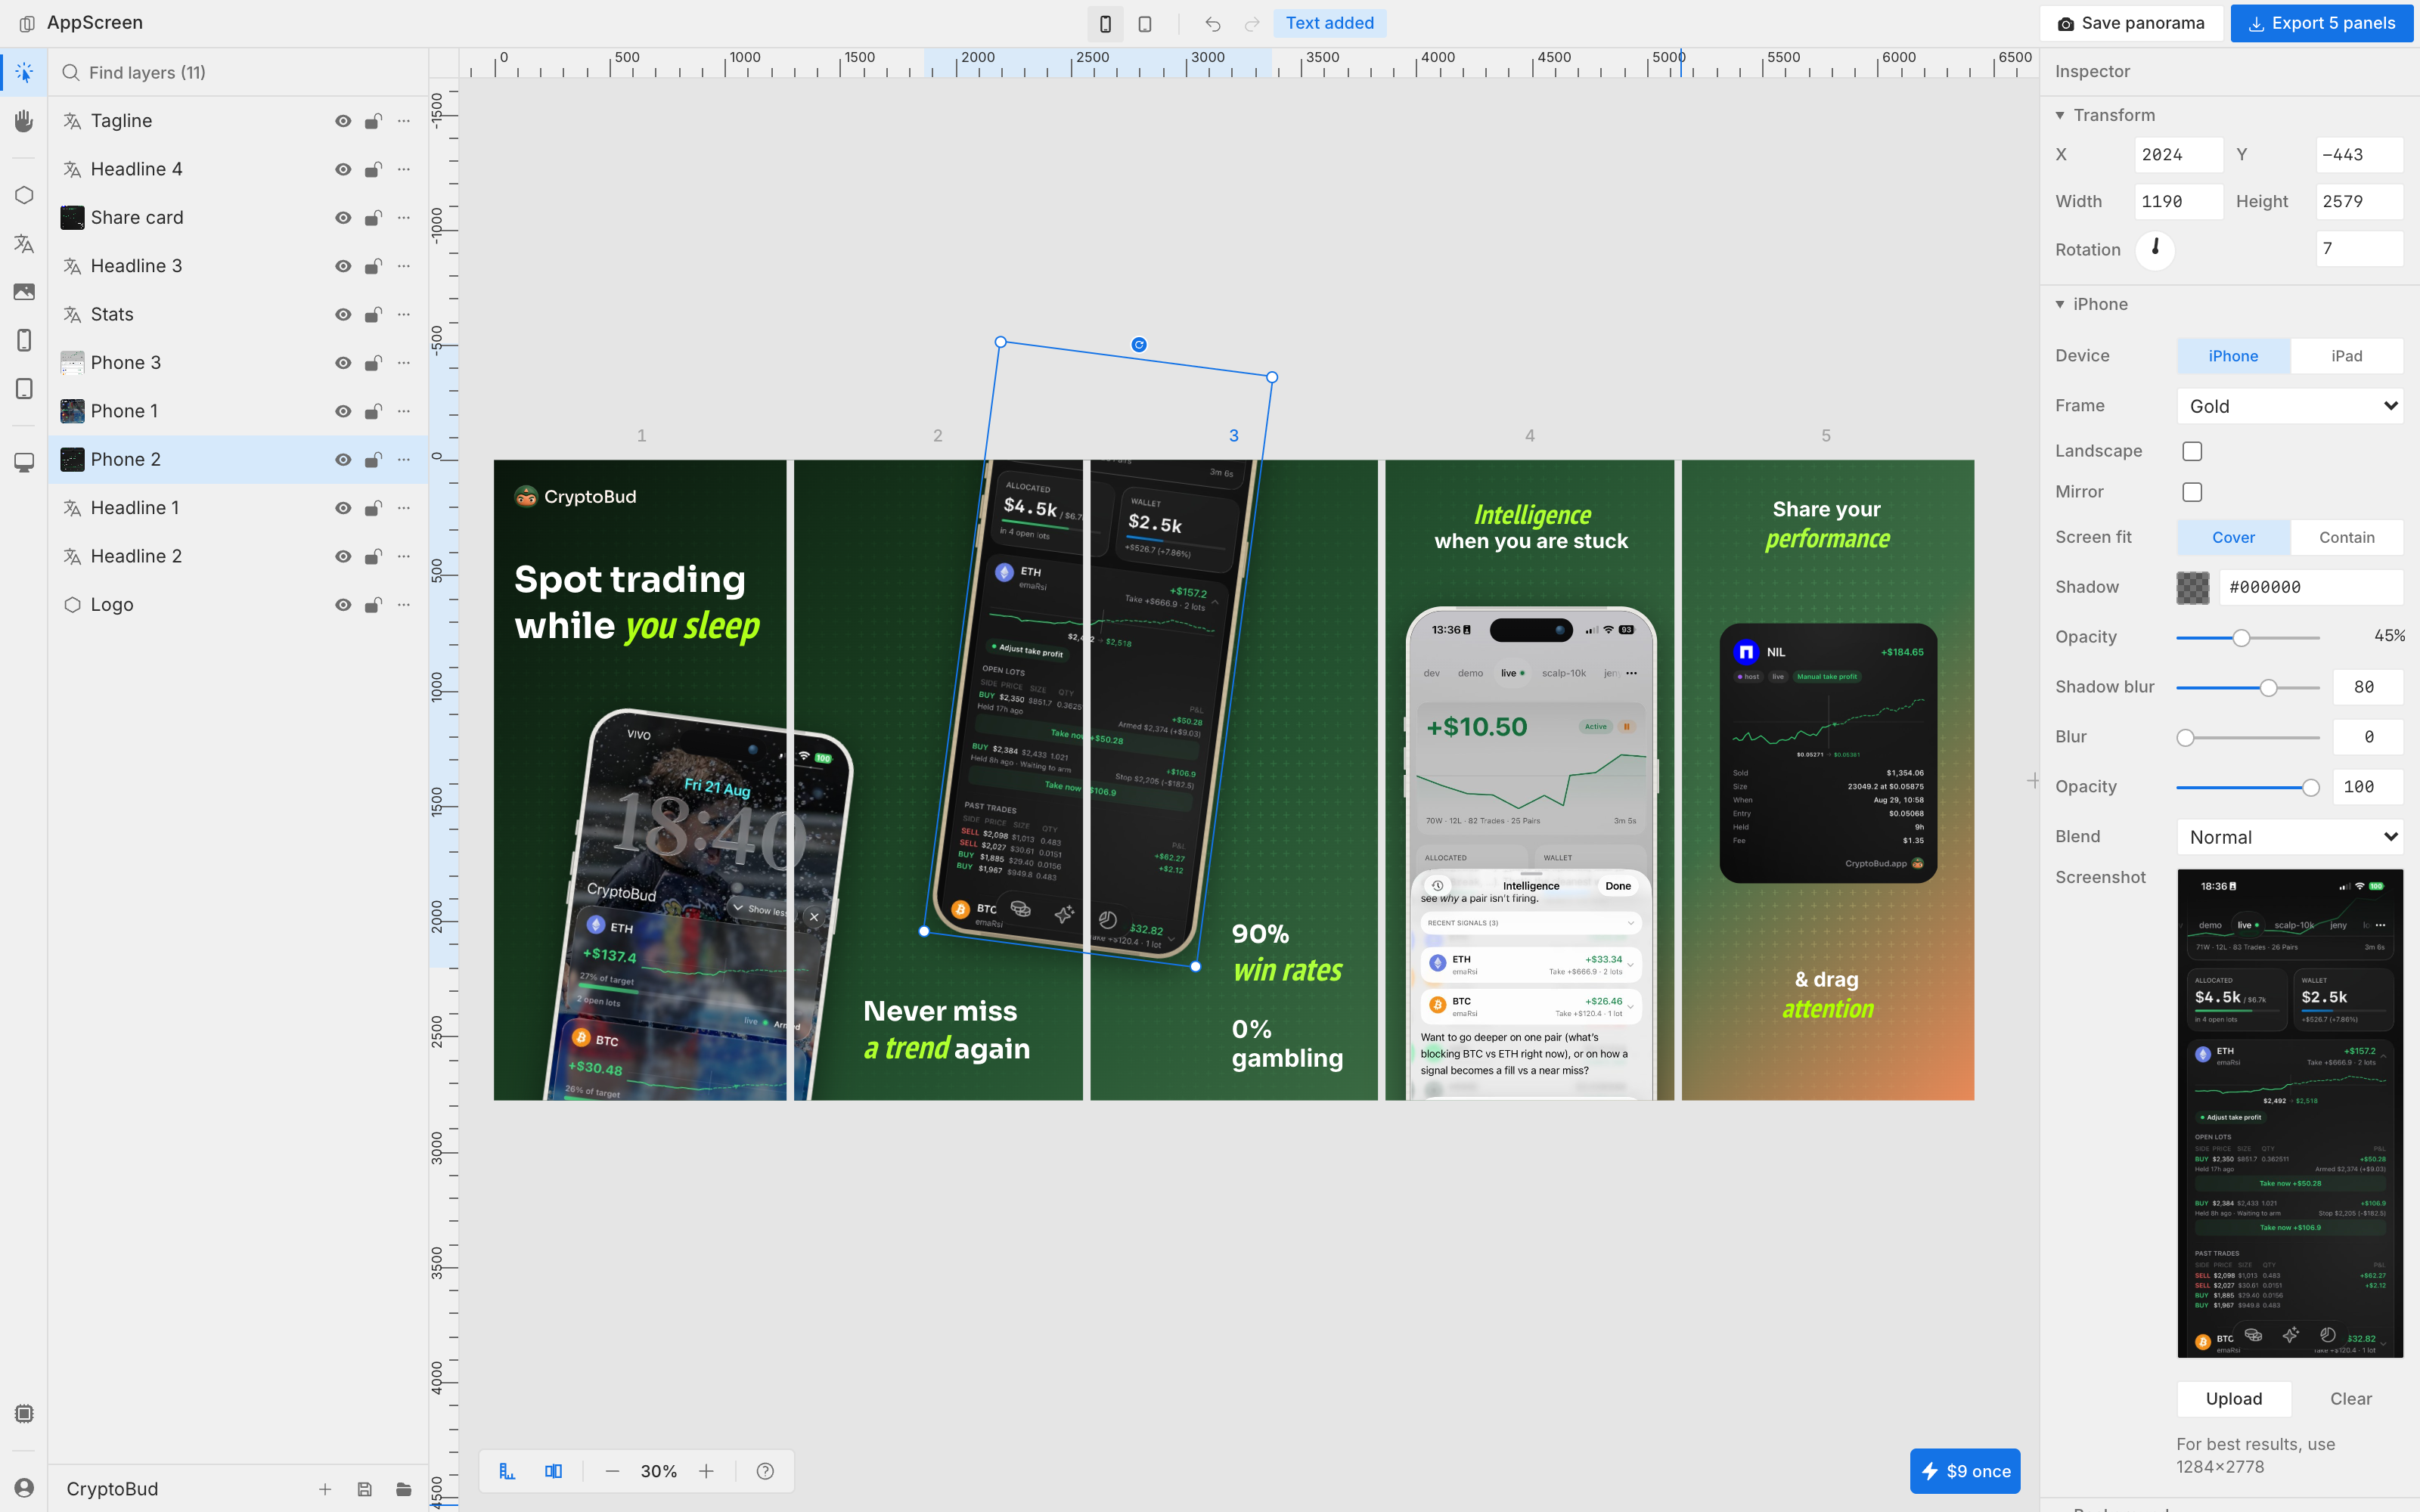Select the image tool in left toolbar
Image resolution: width=2420 pixels, height=1512 pixels.
click(24, 292)
